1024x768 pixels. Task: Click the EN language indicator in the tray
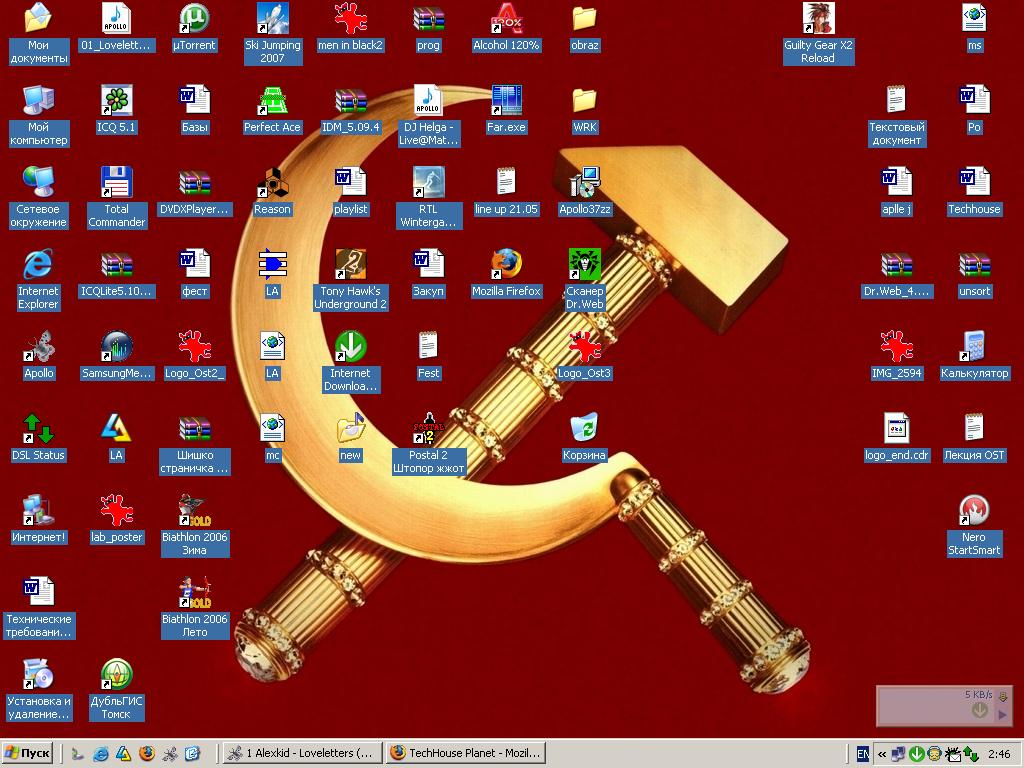863,754
